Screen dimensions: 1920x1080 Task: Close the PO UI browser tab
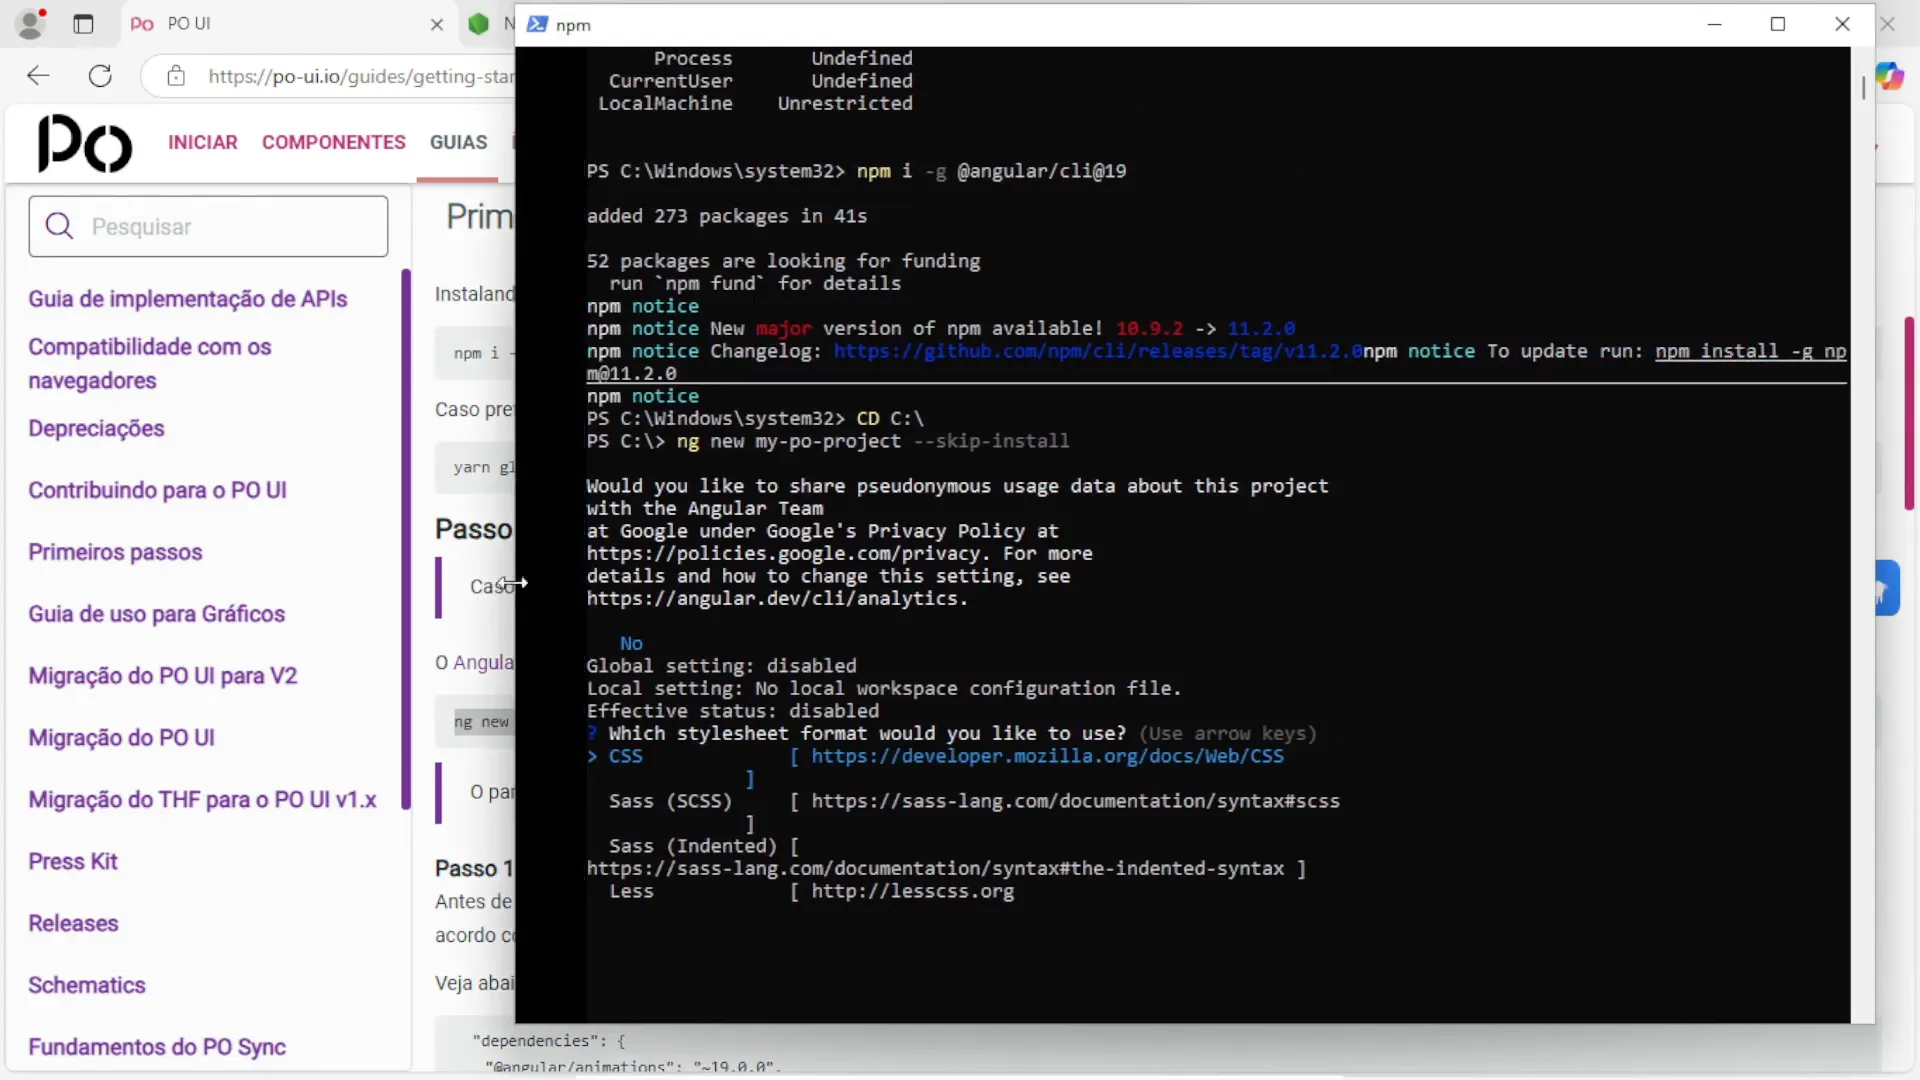pos(437,24)
